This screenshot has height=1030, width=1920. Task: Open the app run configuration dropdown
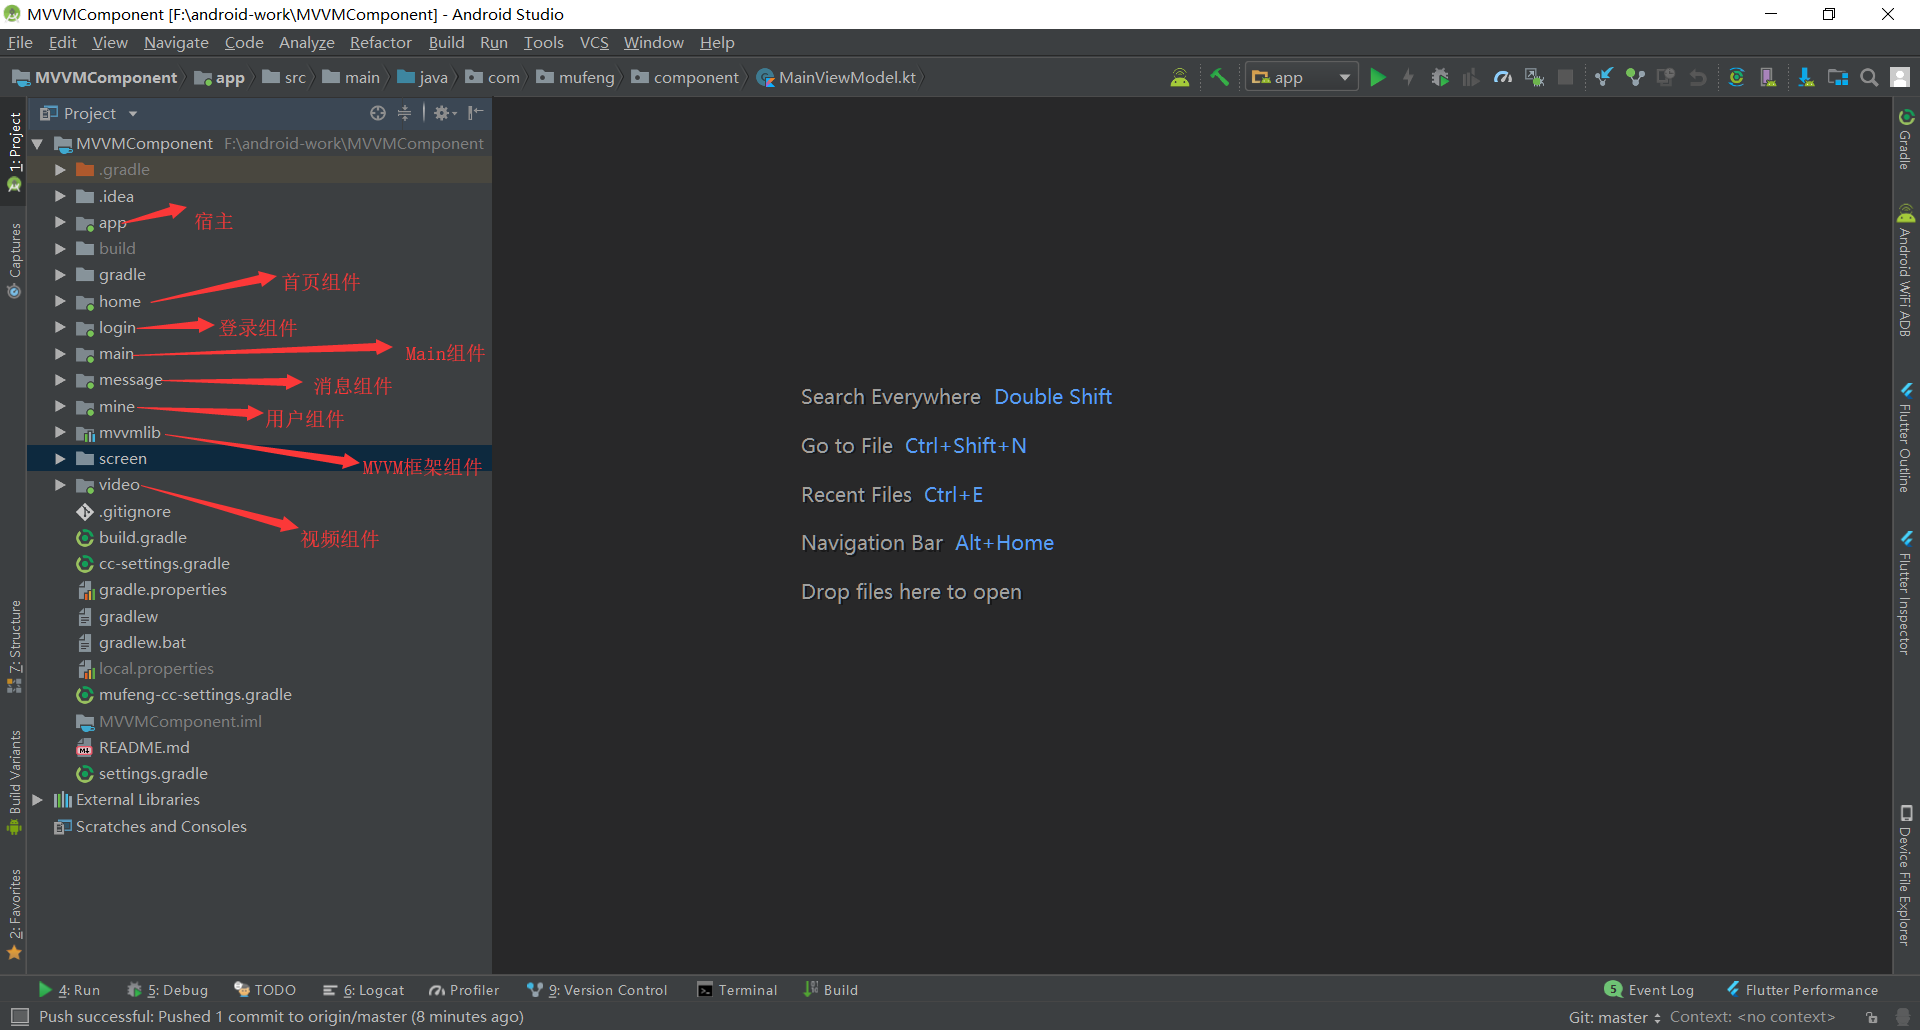point(1301,77)
